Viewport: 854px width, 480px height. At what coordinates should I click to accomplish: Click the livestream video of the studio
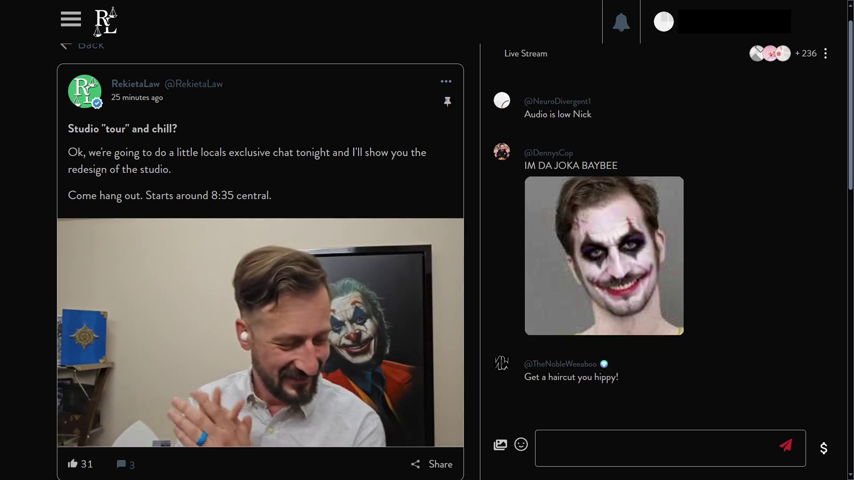(260, 332)
